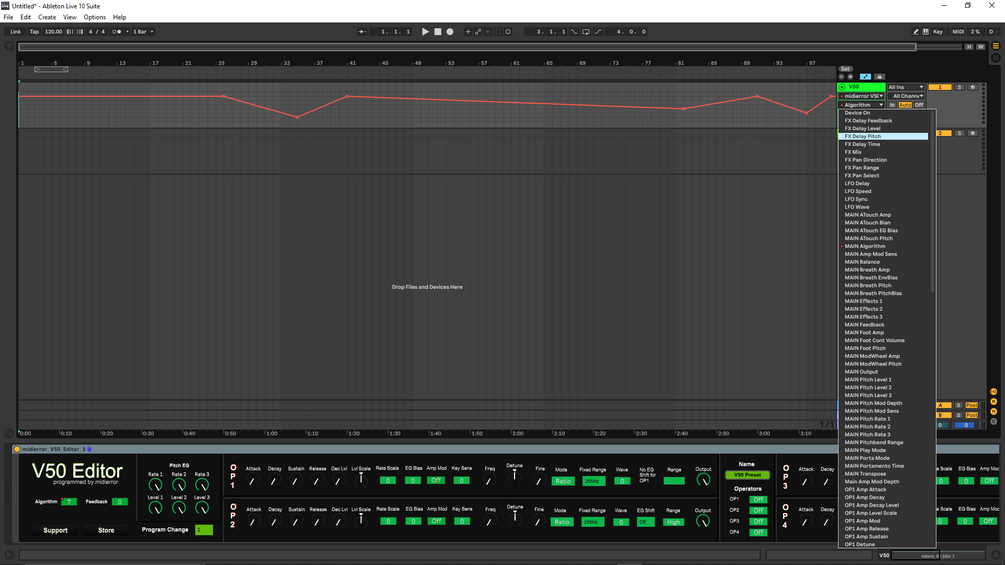This screenshot has width=1005, height=565.
Task: Click the tempo 120.00 field
Action: point(53,31)
